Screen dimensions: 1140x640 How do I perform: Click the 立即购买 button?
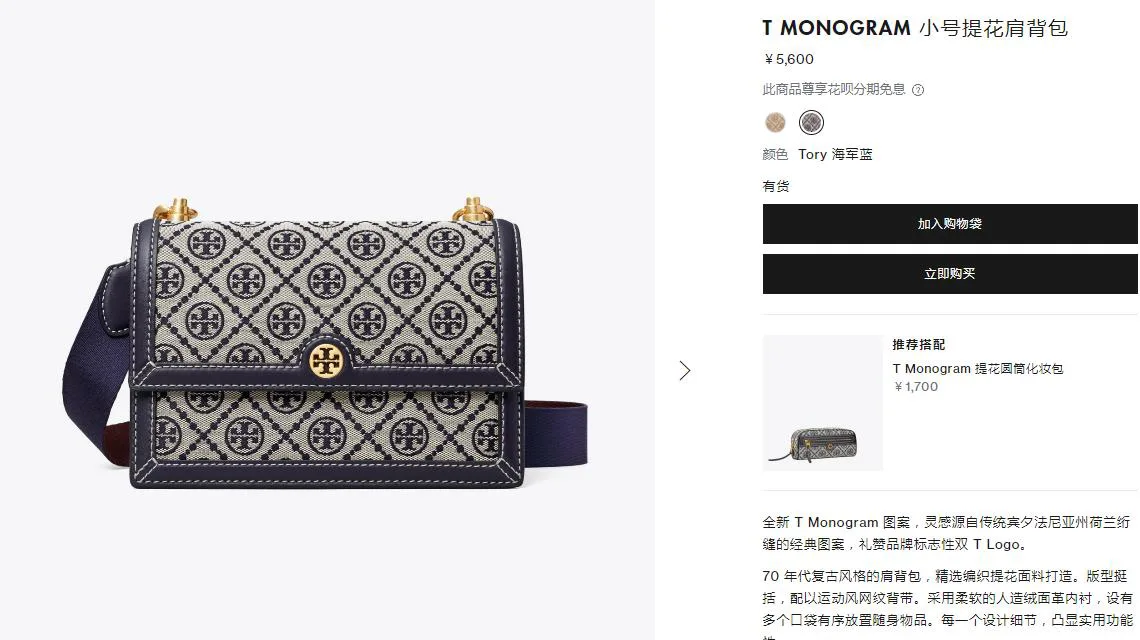click(x=950, y=274)
